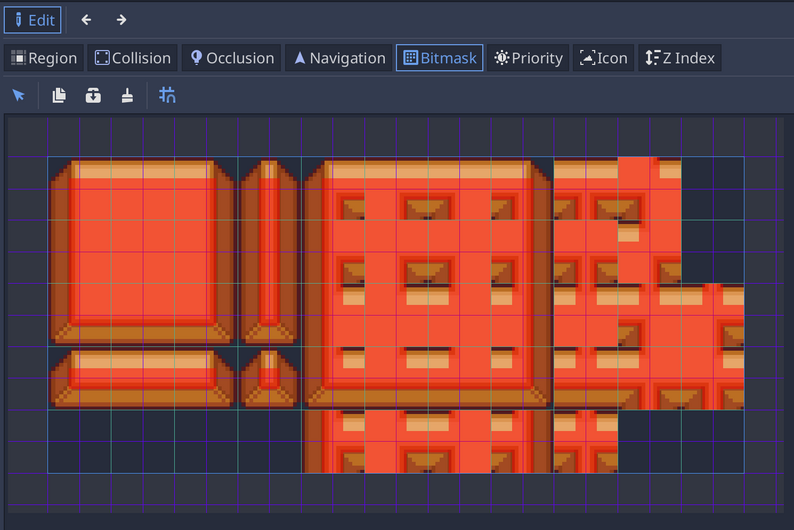The height and width of the screenshot is (530, 794).
Task: Select the Bitmask tab
Action: pyautogui.click(x=440, y=58)
